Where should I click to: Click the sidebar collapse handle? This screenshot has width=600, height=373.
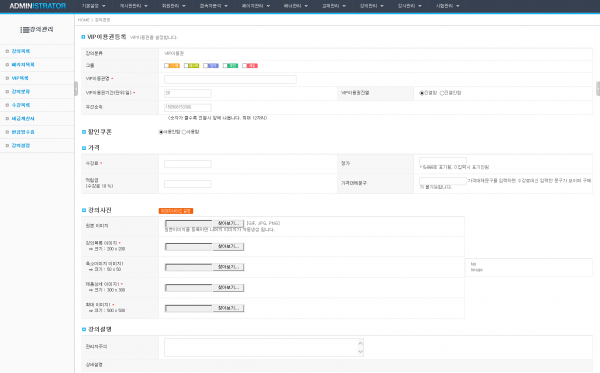tap(76, 89)
